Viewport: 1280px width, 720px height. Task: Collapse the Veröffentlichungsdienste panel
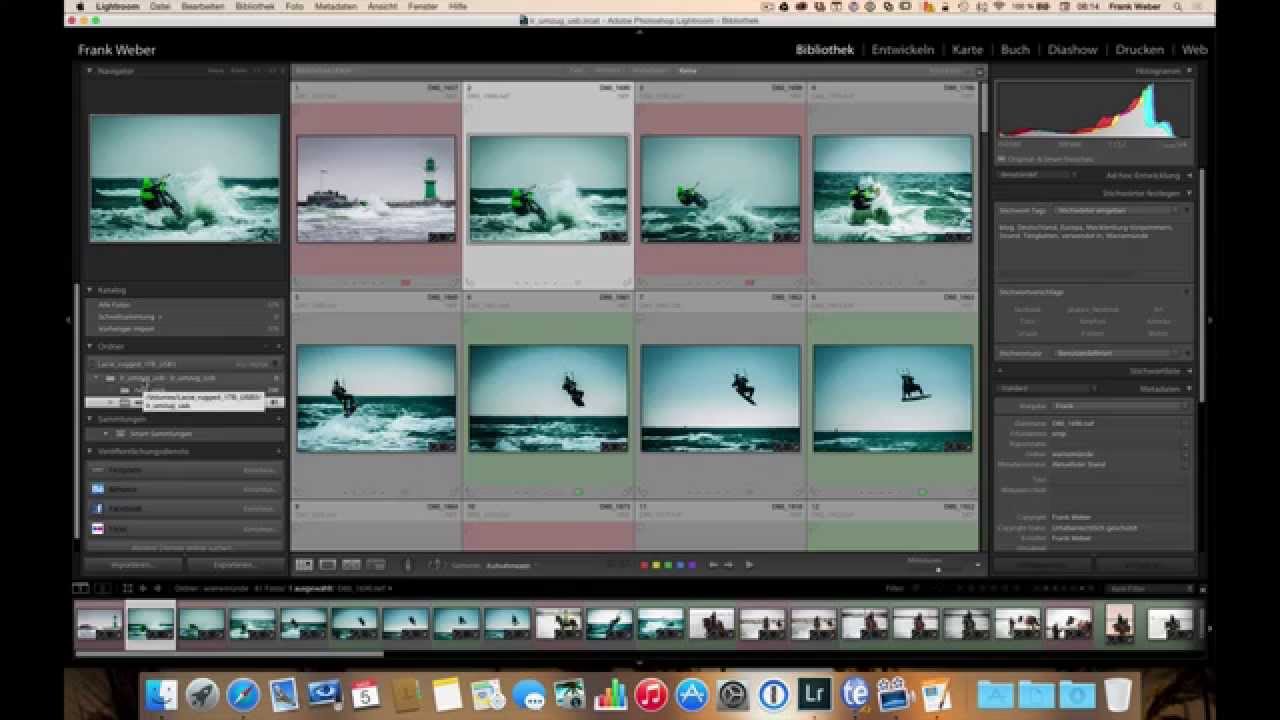(89, 451)
